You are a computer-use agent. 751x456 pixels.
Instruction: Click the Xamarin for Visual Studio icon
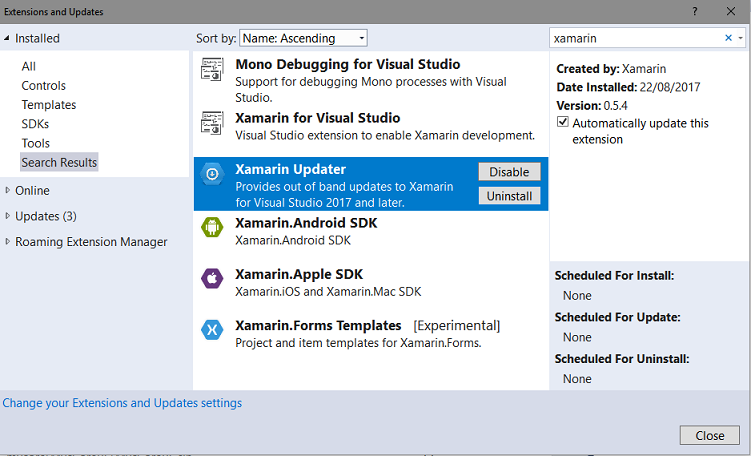[212, 123]
